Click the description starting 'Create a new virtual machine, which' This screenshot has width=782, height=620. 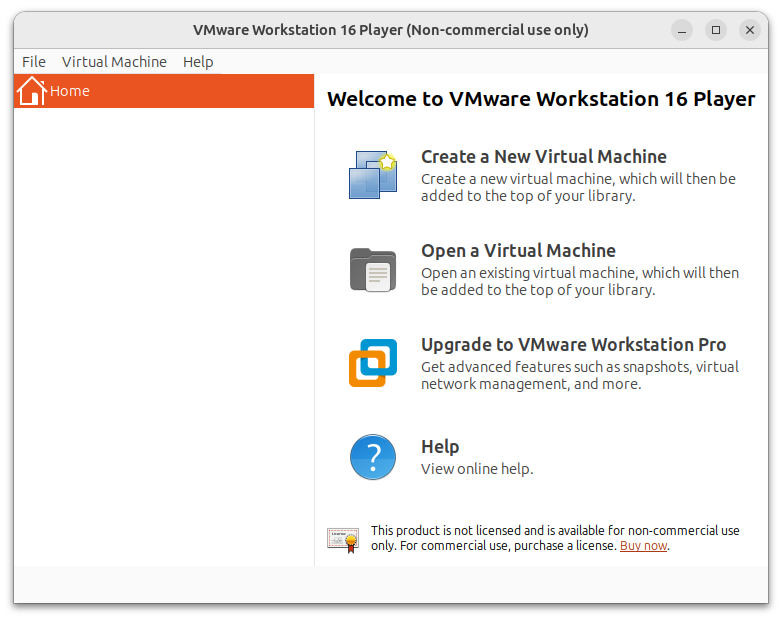(x=578, y=188)
